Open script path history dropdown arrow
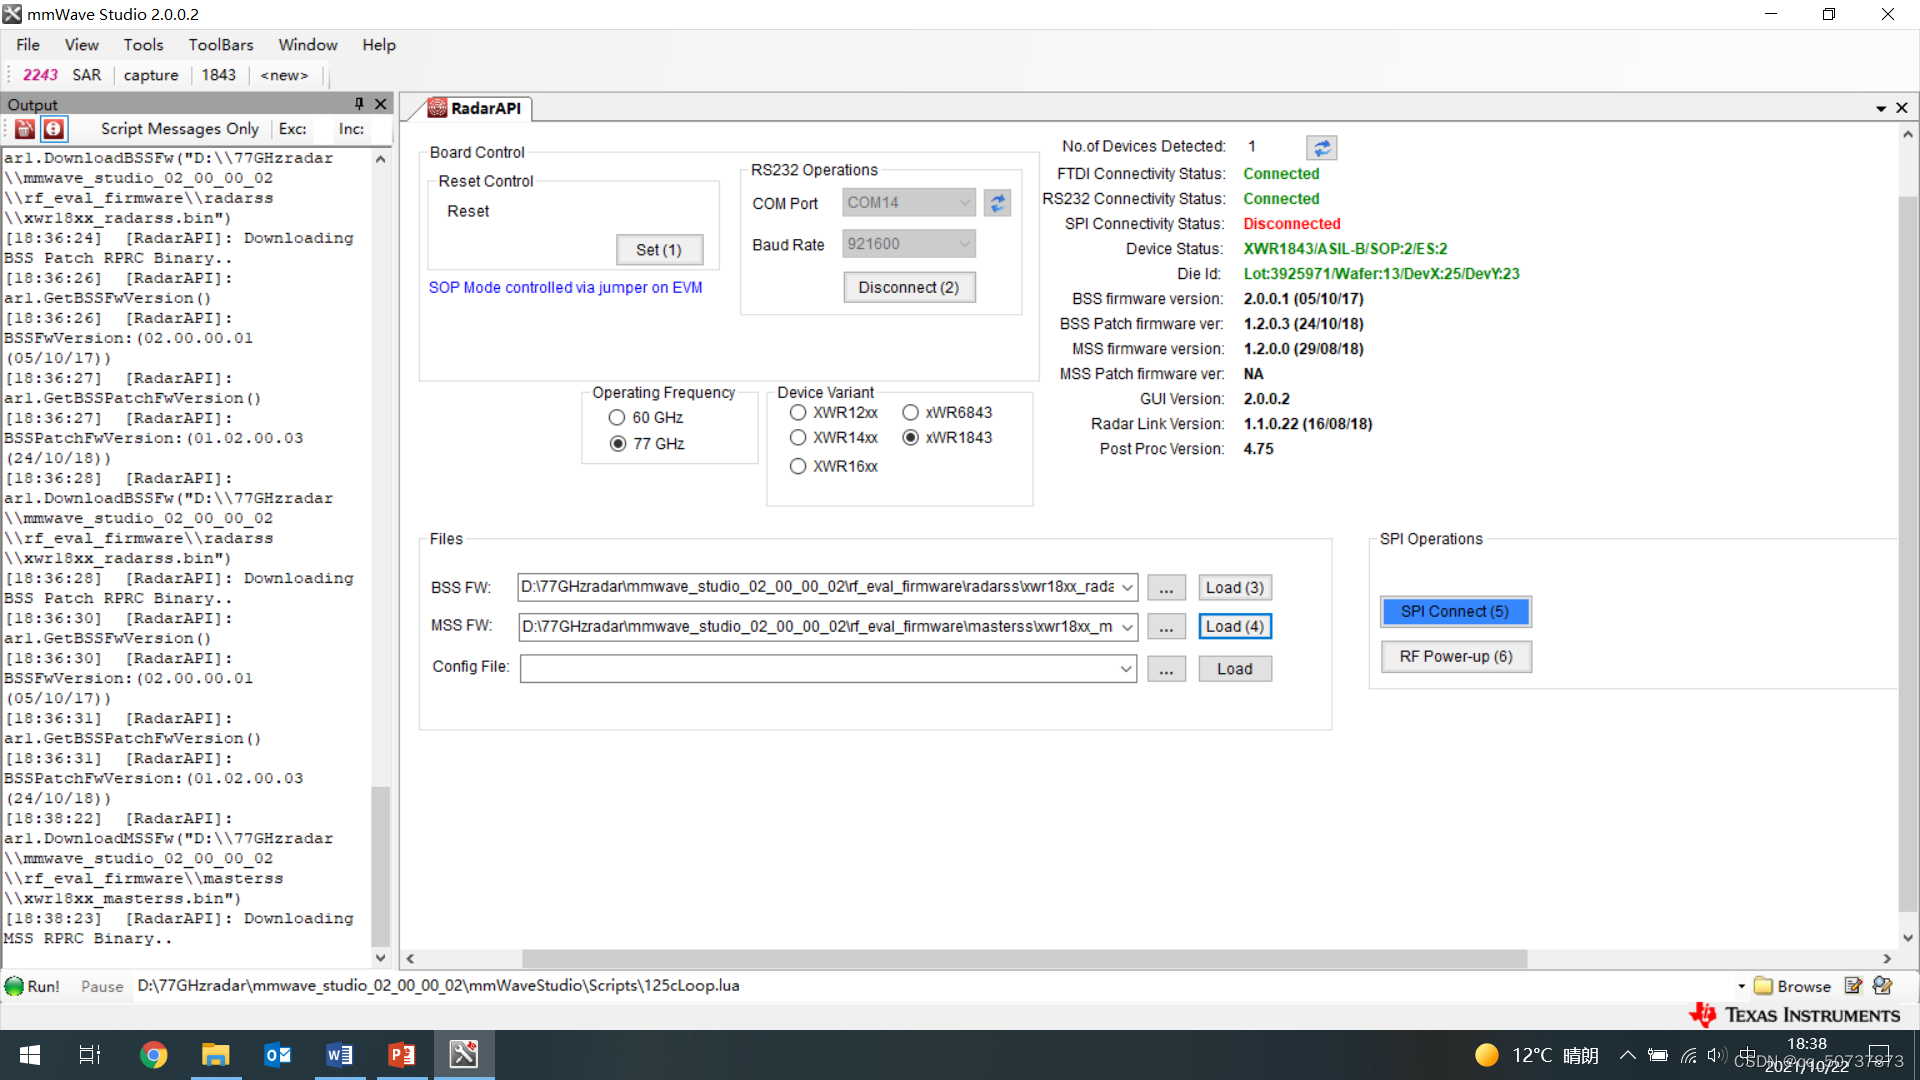 tap(1741, 986)
